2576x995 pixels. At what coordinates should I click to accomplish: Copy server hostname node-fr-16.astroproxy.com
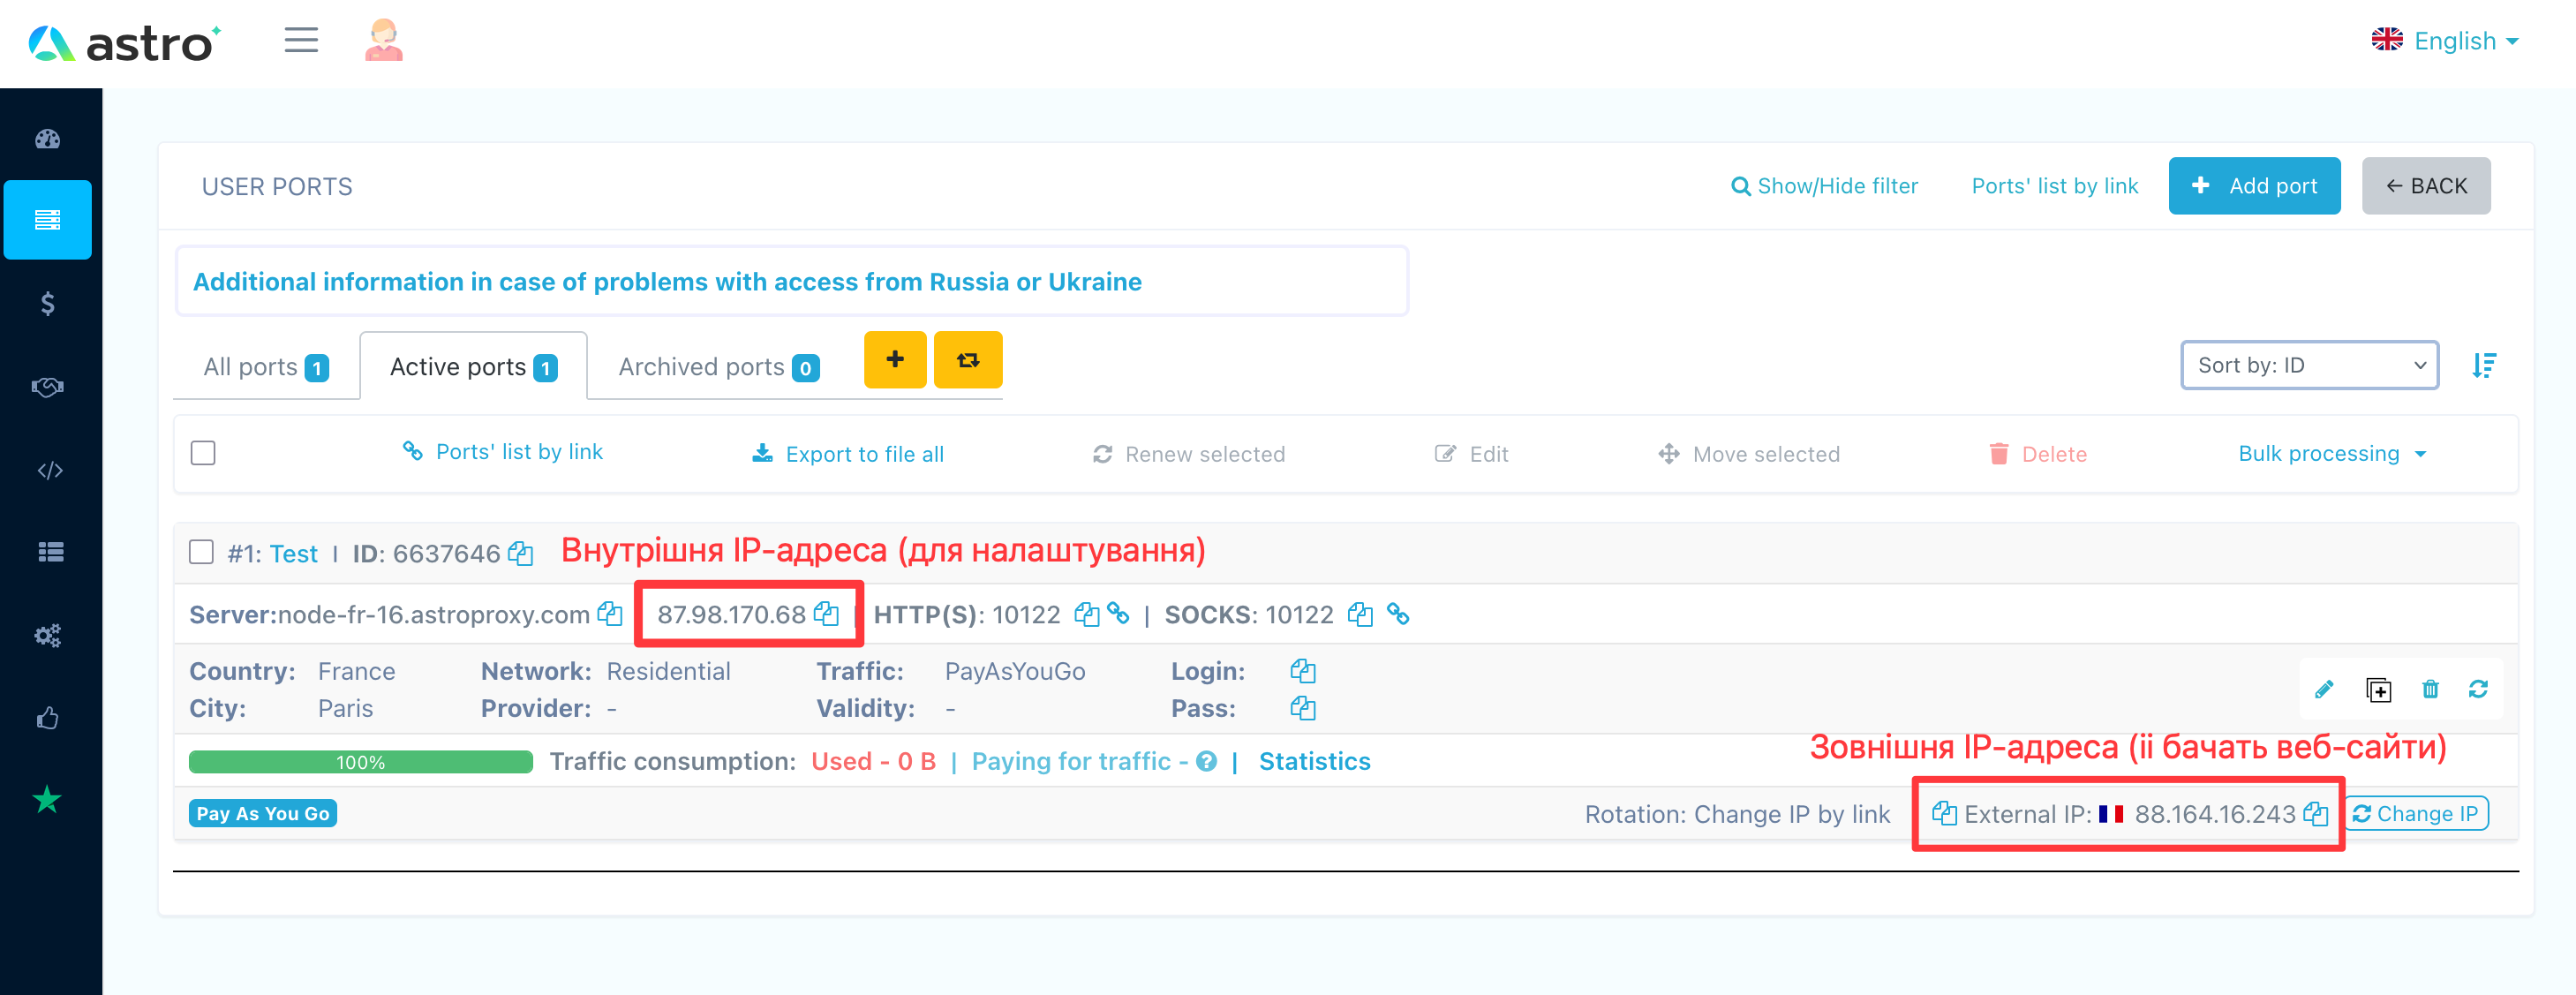pos(610,614)
